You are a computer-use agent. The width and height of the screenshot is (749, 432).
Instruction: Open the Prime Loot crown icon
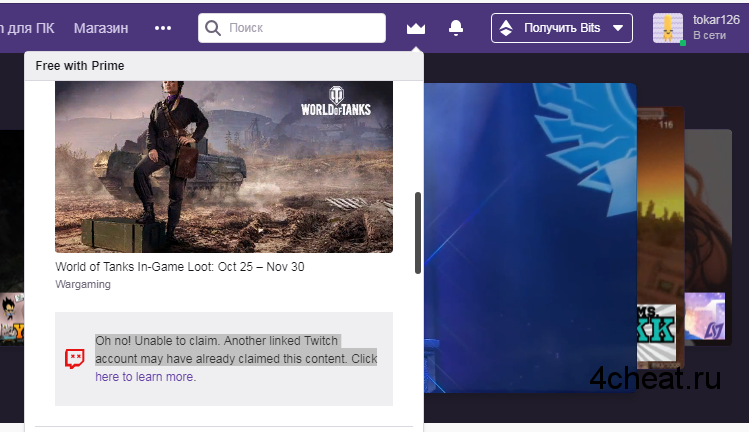coord(416,28)
